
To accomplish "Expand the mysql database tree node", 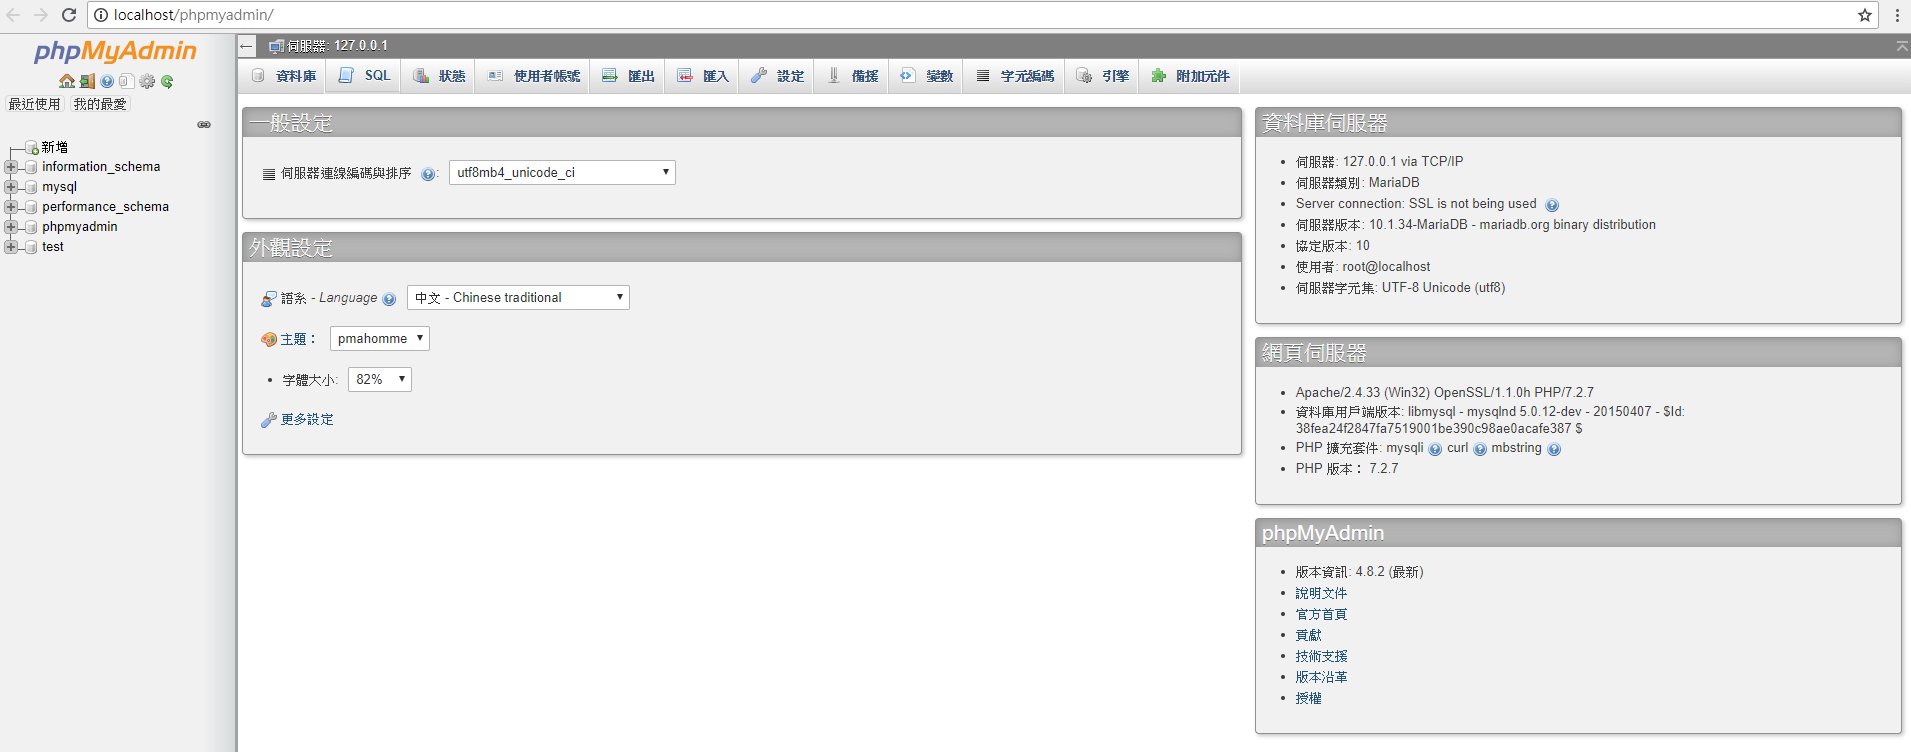I will point(11,187).
